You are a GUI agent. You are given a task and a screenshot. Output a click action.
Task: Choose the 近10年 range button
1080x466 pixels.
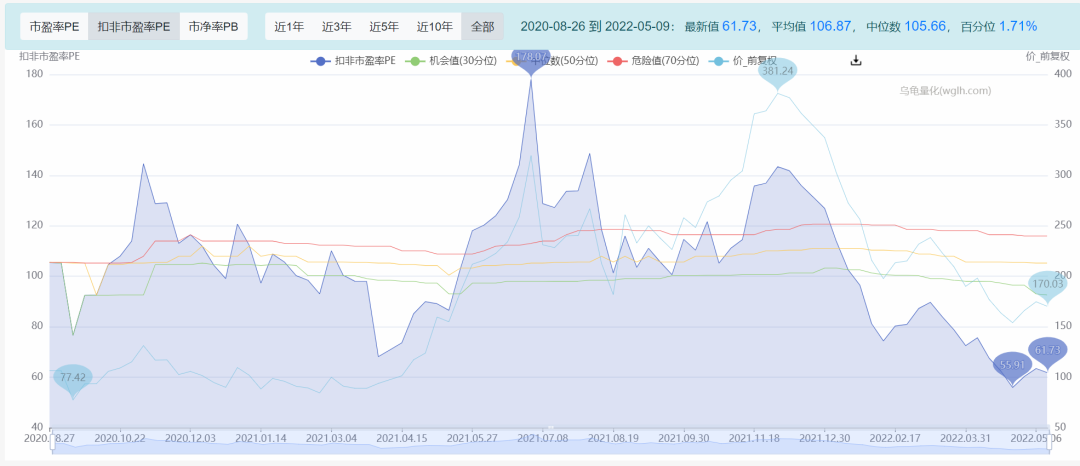coord(436,26)
